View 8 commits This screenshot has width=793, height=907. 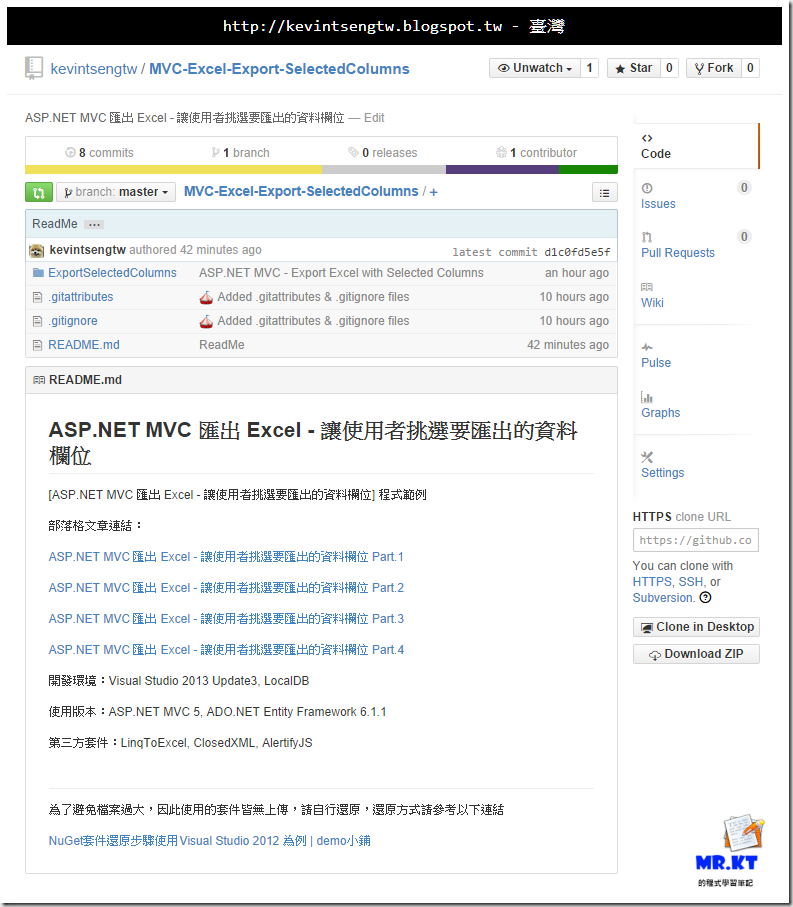tap(99, 153)
